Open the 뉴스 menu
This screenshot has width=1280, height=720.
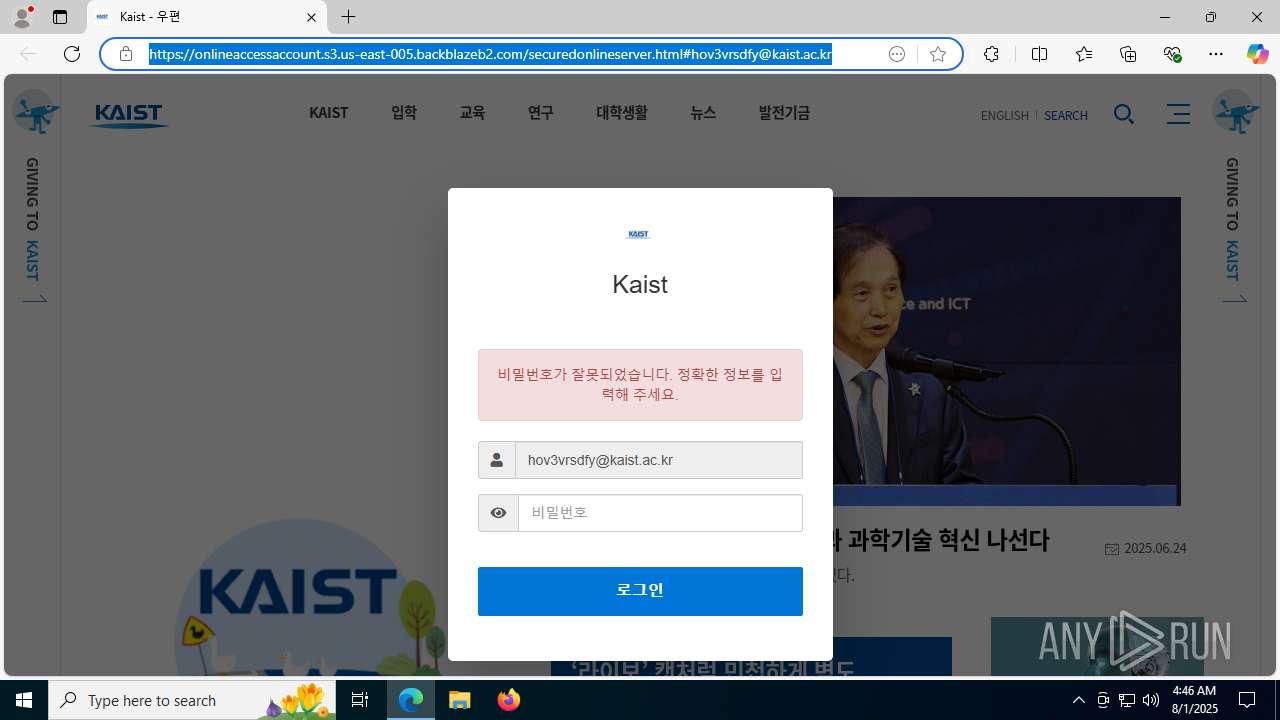point(703,113)
